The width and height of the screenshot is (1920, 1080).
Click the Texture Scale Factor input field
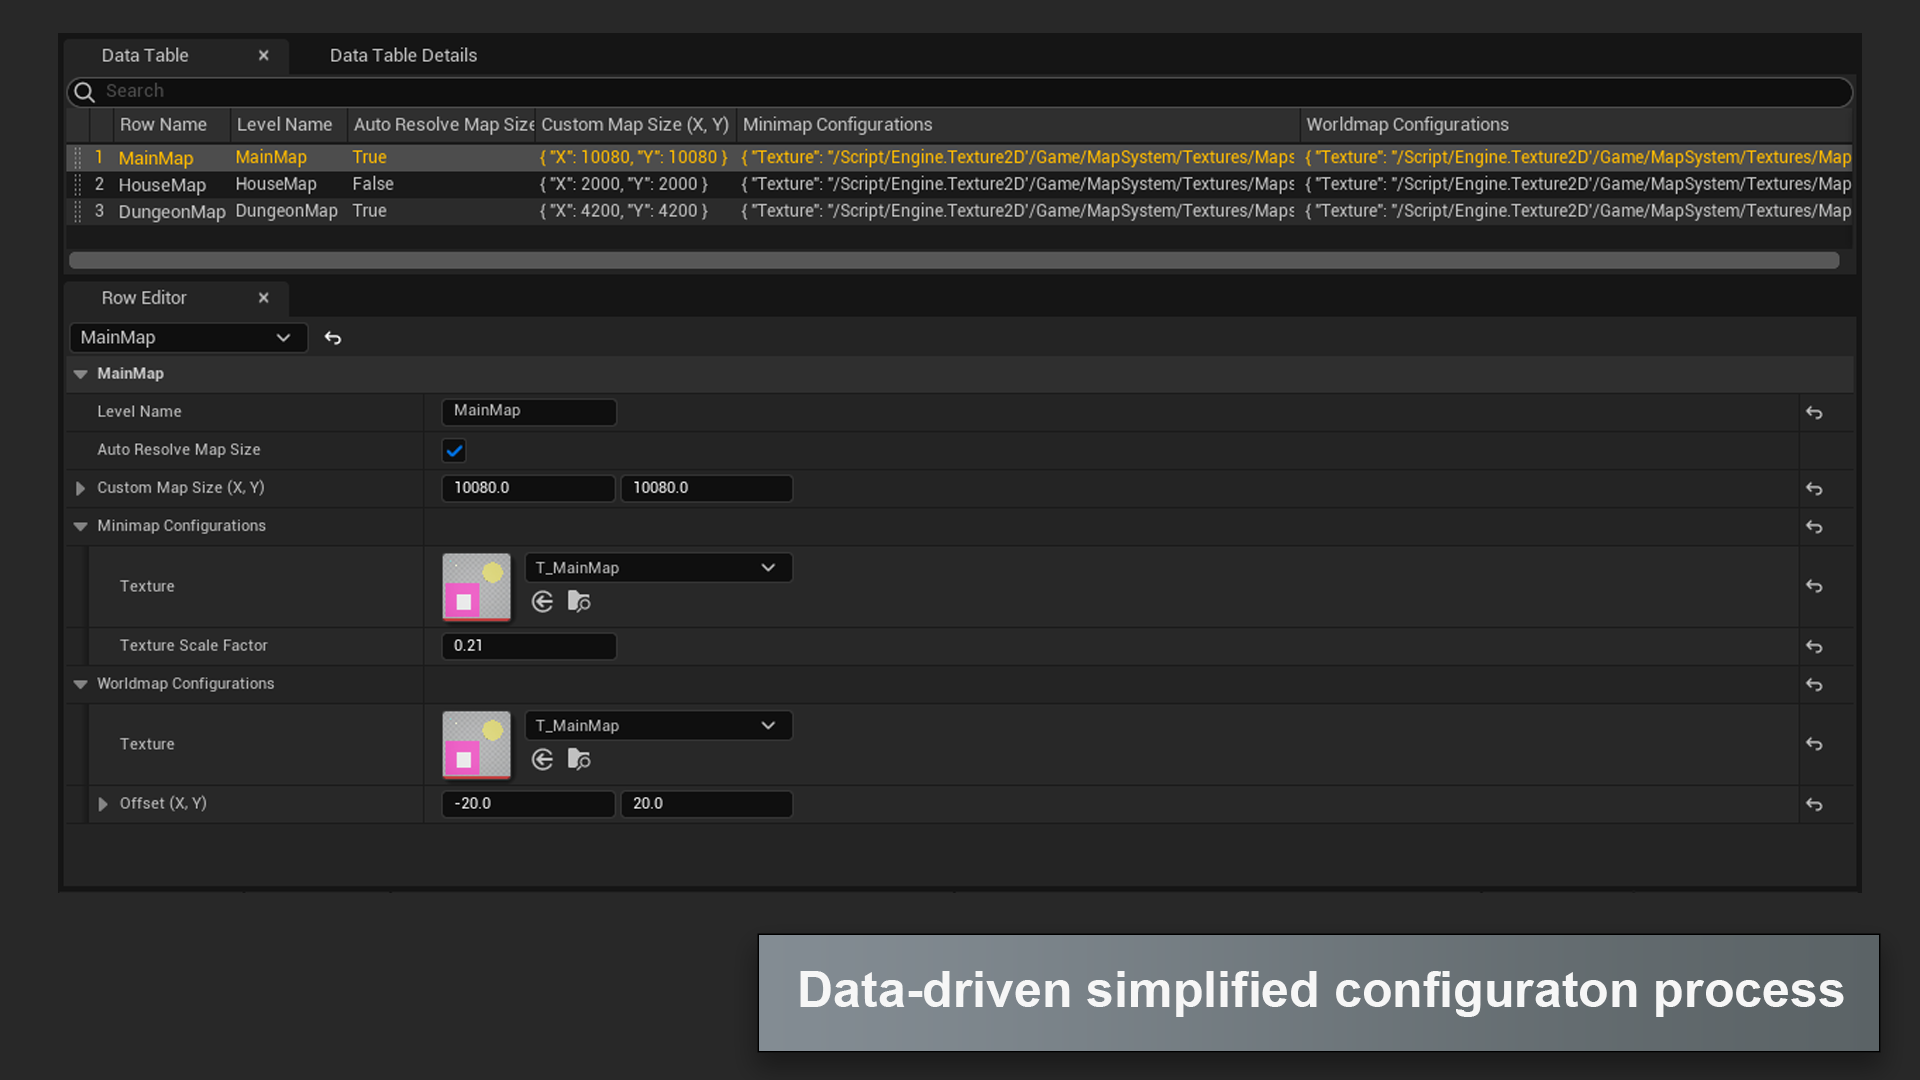[x=528, y=646]
